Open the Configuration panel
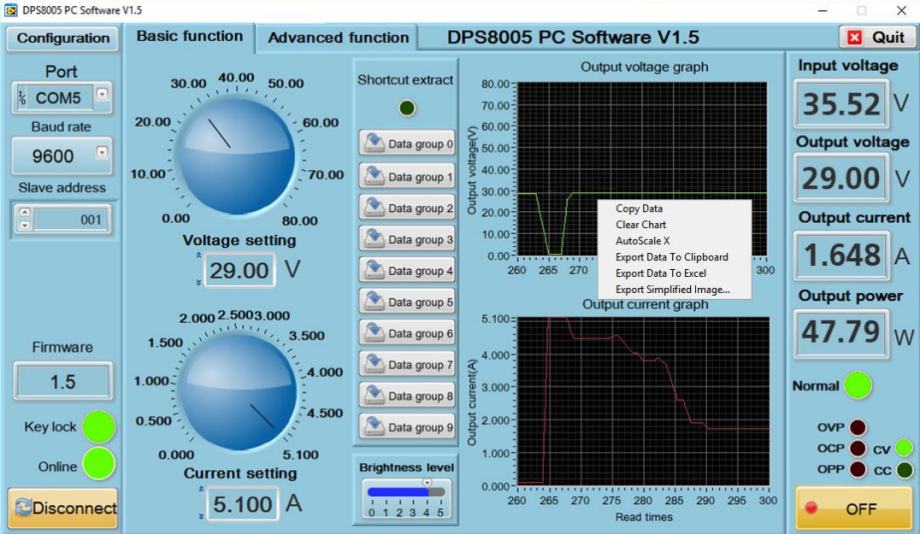Image resolution: width=920 pixels, height=534 pixels. point(63,38)
